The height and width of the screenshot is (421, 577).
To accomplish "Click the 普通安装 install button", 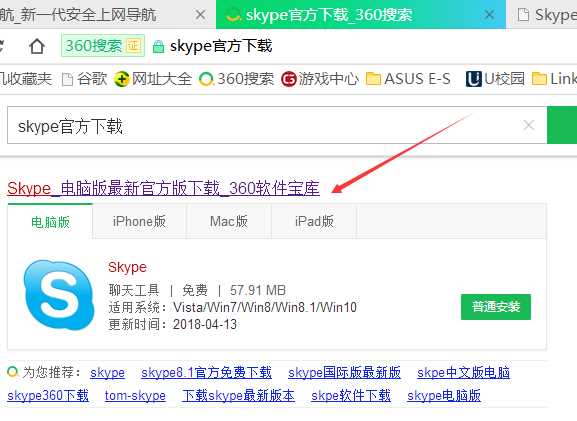I will 496,307.
